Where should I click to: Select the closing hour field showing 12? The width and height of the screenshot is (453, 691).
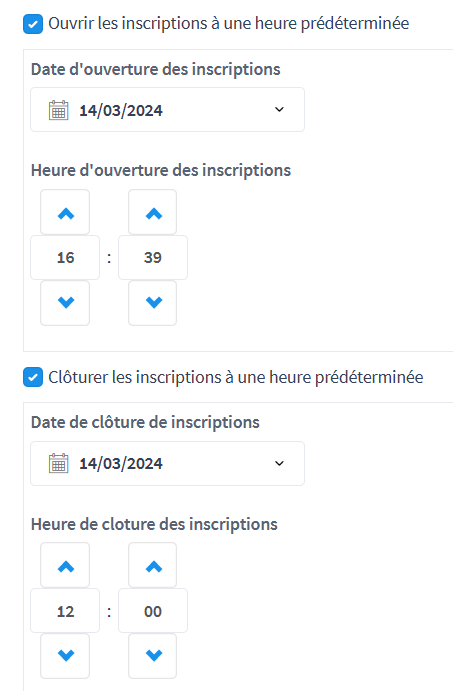coord(65,611)
